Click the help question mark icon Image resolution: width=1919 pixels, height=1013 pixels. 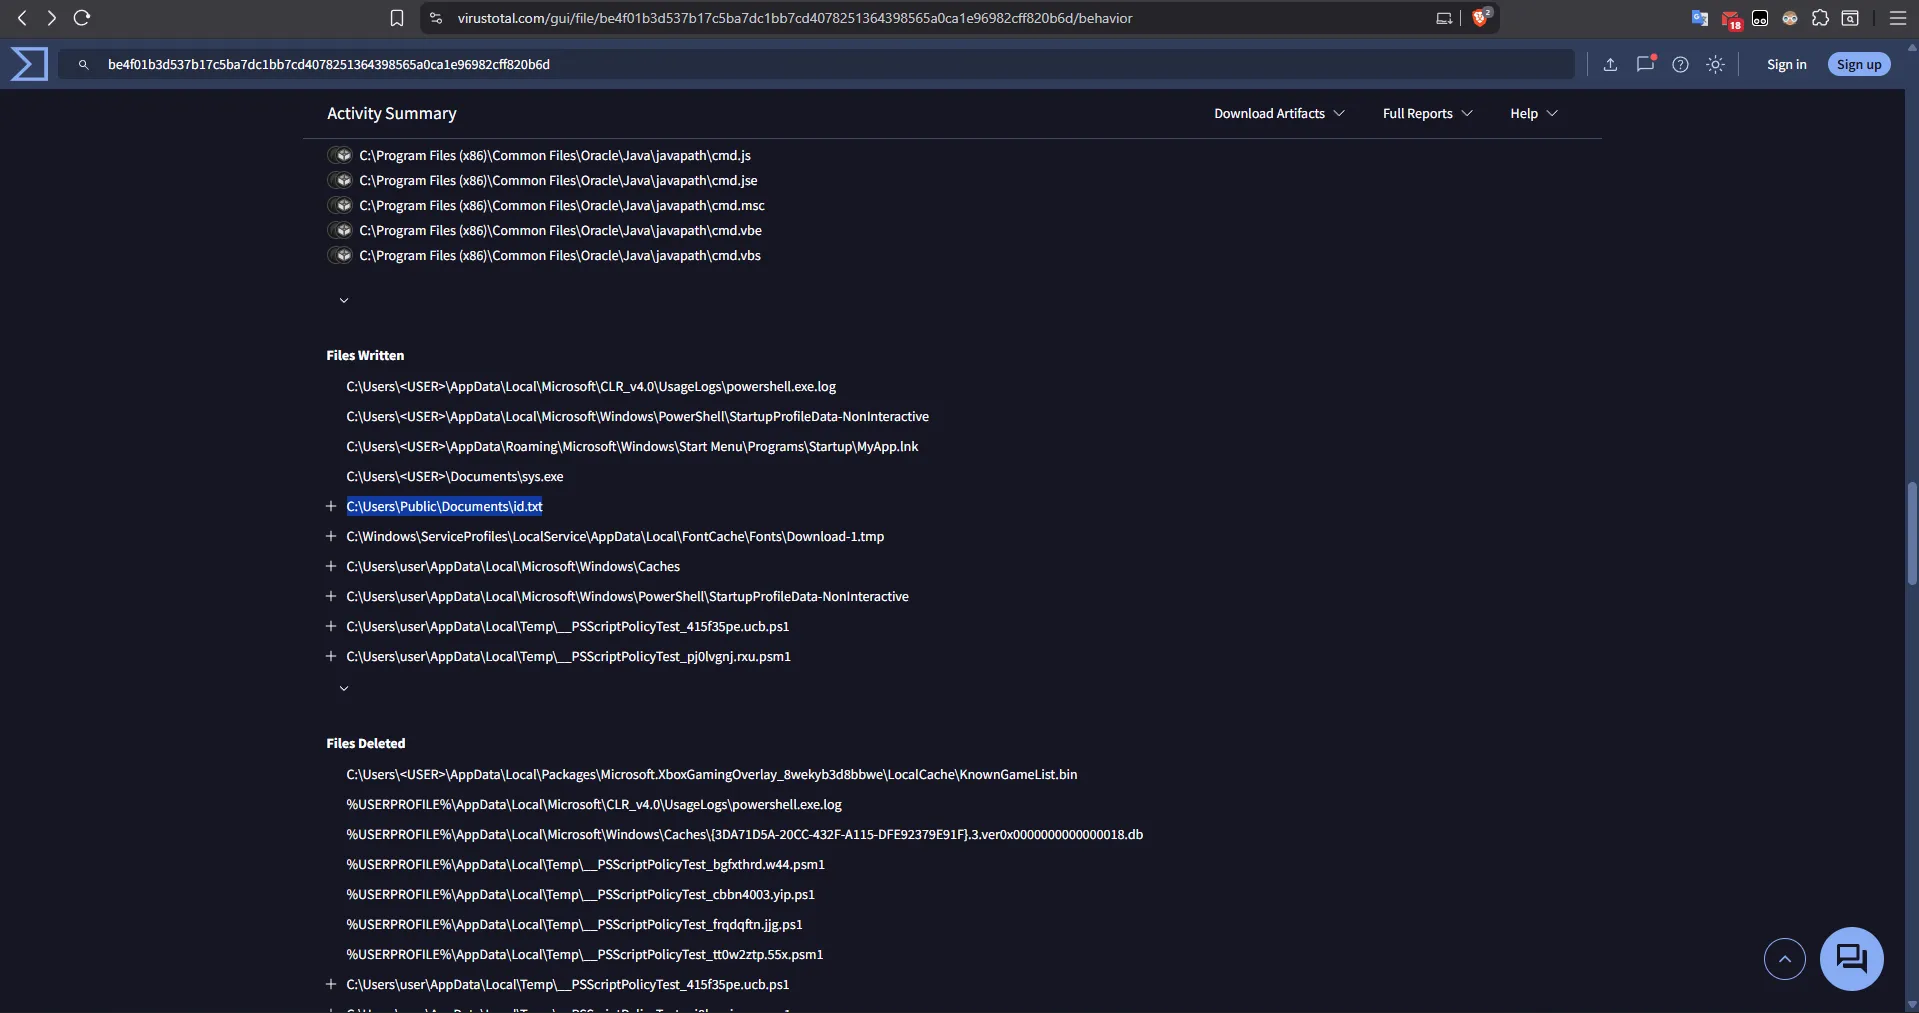point(1680,64)
